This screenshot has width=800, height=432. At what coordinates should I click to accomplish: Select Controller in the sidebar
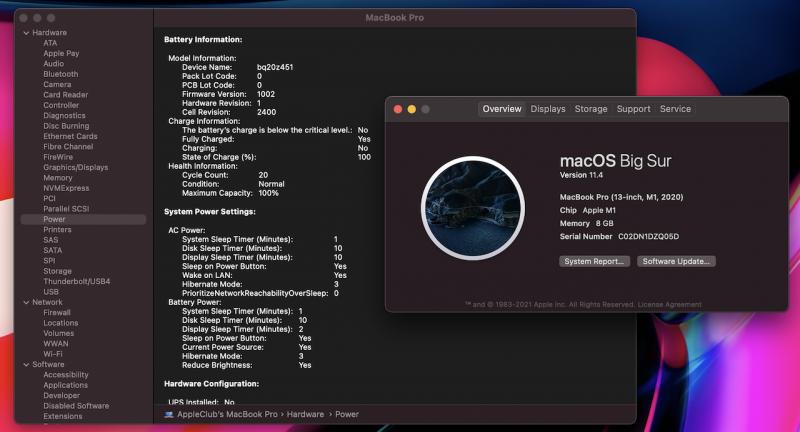point(61,105)
